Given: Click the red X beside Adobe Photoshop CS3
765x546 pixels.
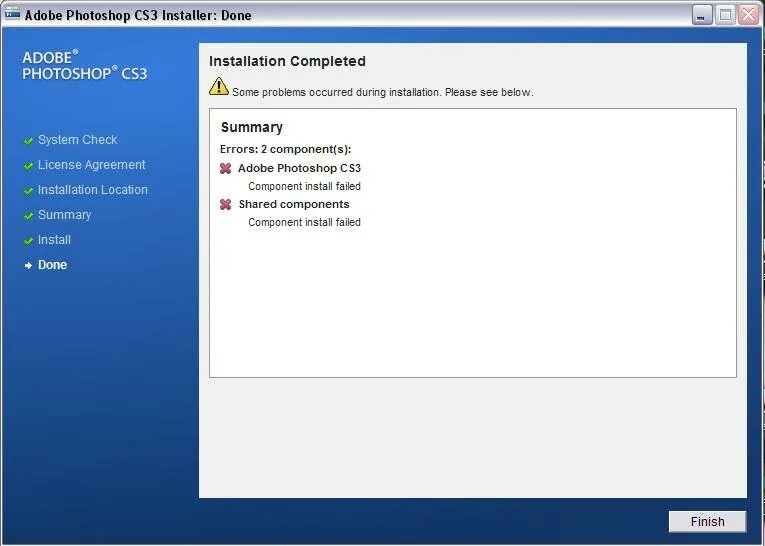Looking at the screenshot, I should (225, 168).
